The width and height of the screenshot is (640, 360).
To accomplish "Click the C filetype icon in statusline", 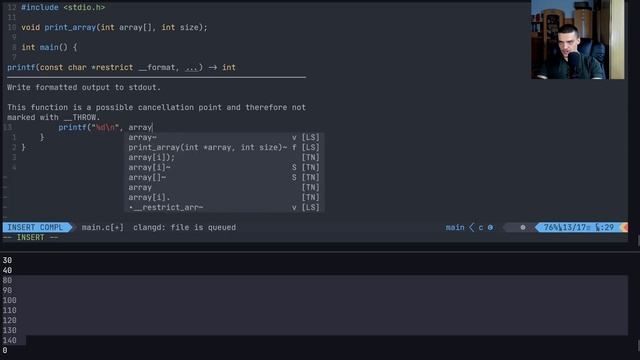I will [490, 227].
